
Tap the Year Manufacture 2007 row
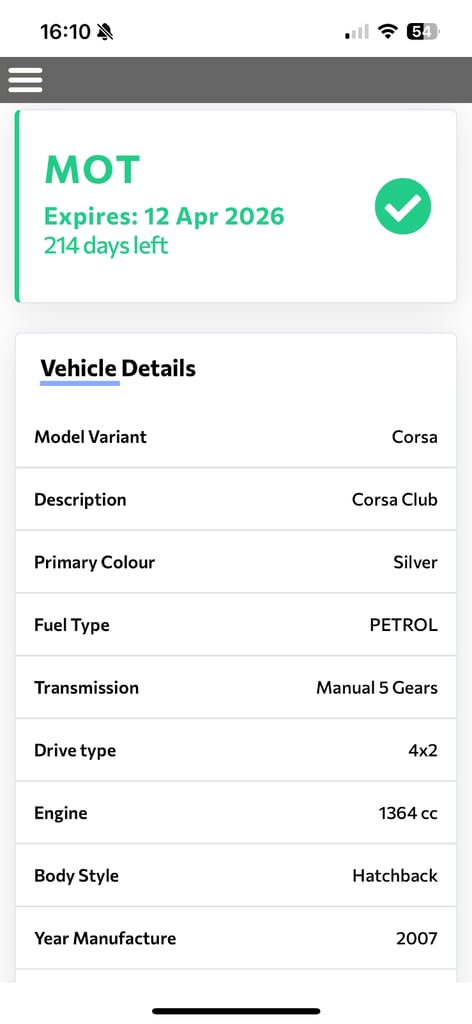coord(236,938)
